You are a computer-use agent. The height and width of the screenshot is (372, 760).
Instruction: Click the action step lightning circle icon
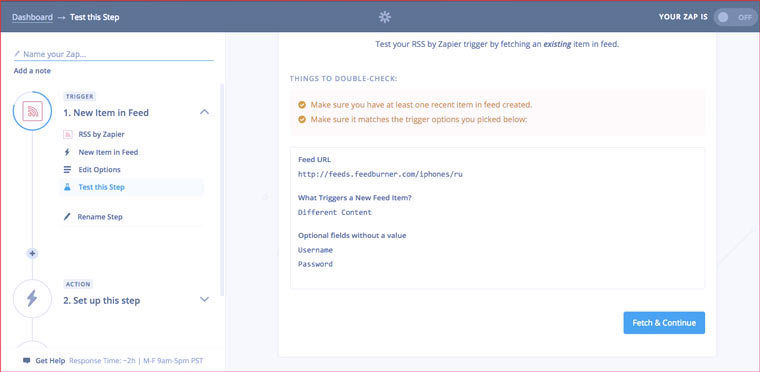pyautogui.click(x=32, y=298)
